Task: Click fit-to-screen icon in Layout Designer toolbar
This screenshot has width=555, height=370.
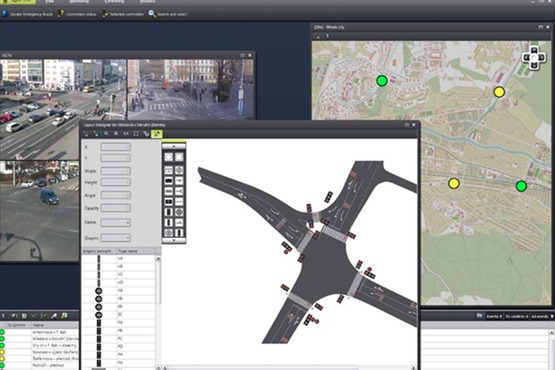Action: tap(136, 133)
